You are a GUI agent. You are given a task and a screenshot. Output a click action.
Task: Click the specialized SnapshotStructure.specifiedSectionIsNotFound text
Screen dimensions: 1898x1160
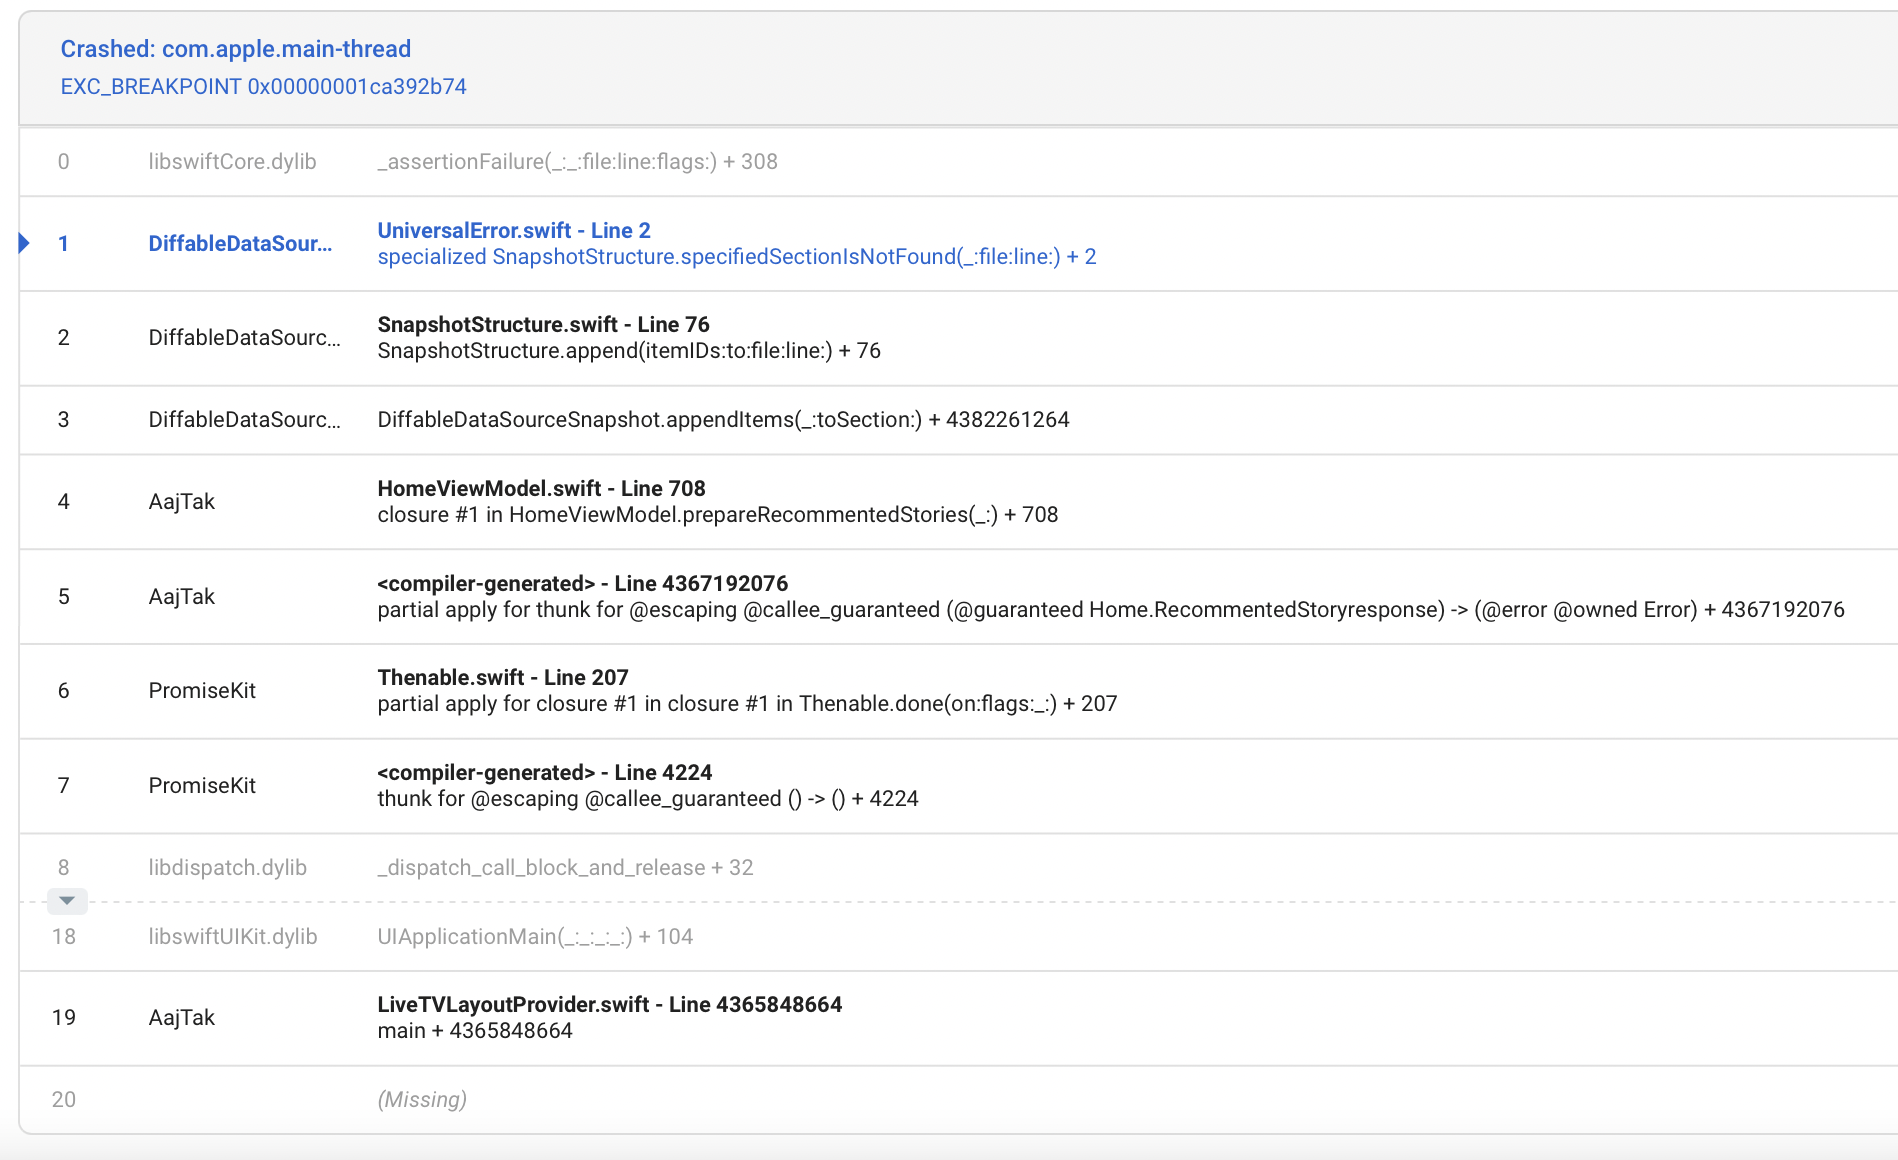click(x=736, y=257)
